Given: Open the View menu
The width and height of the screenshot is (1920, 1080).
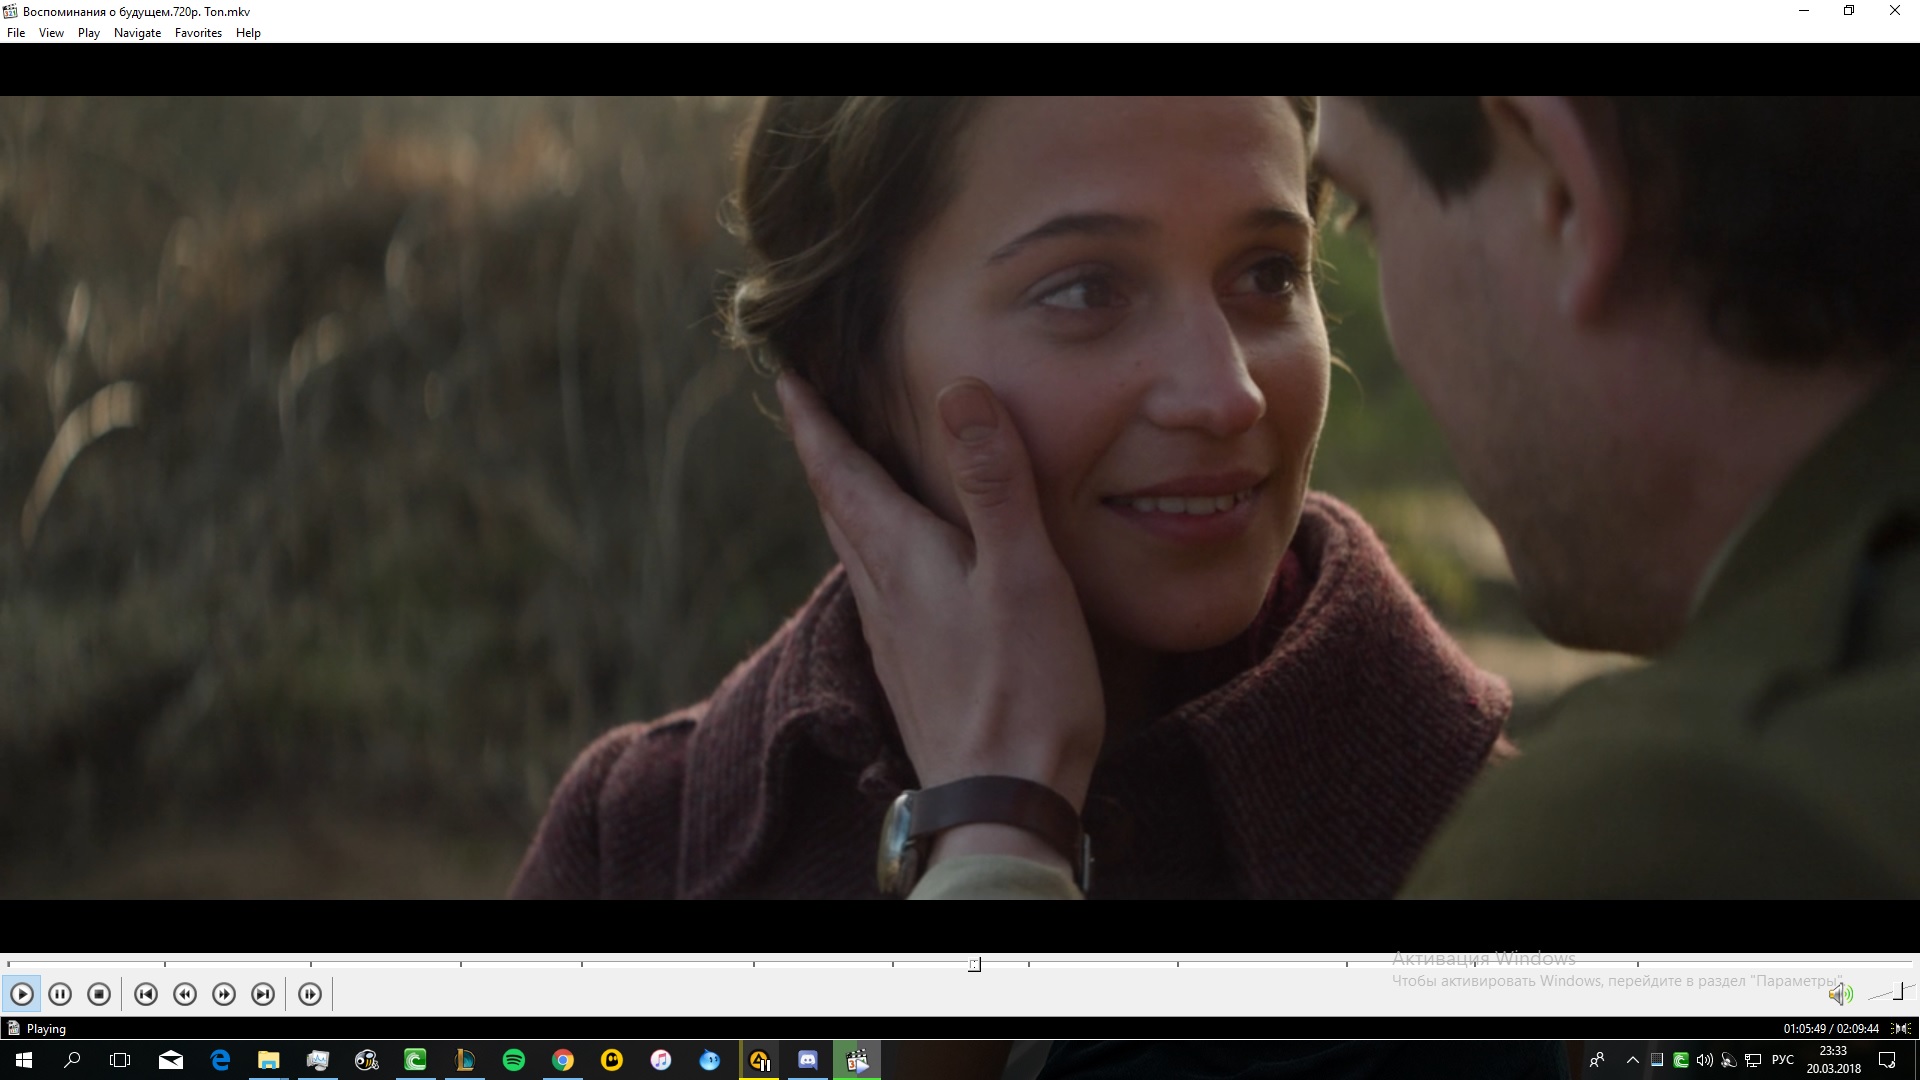Looking at the screenshot, I should [51, 33].
